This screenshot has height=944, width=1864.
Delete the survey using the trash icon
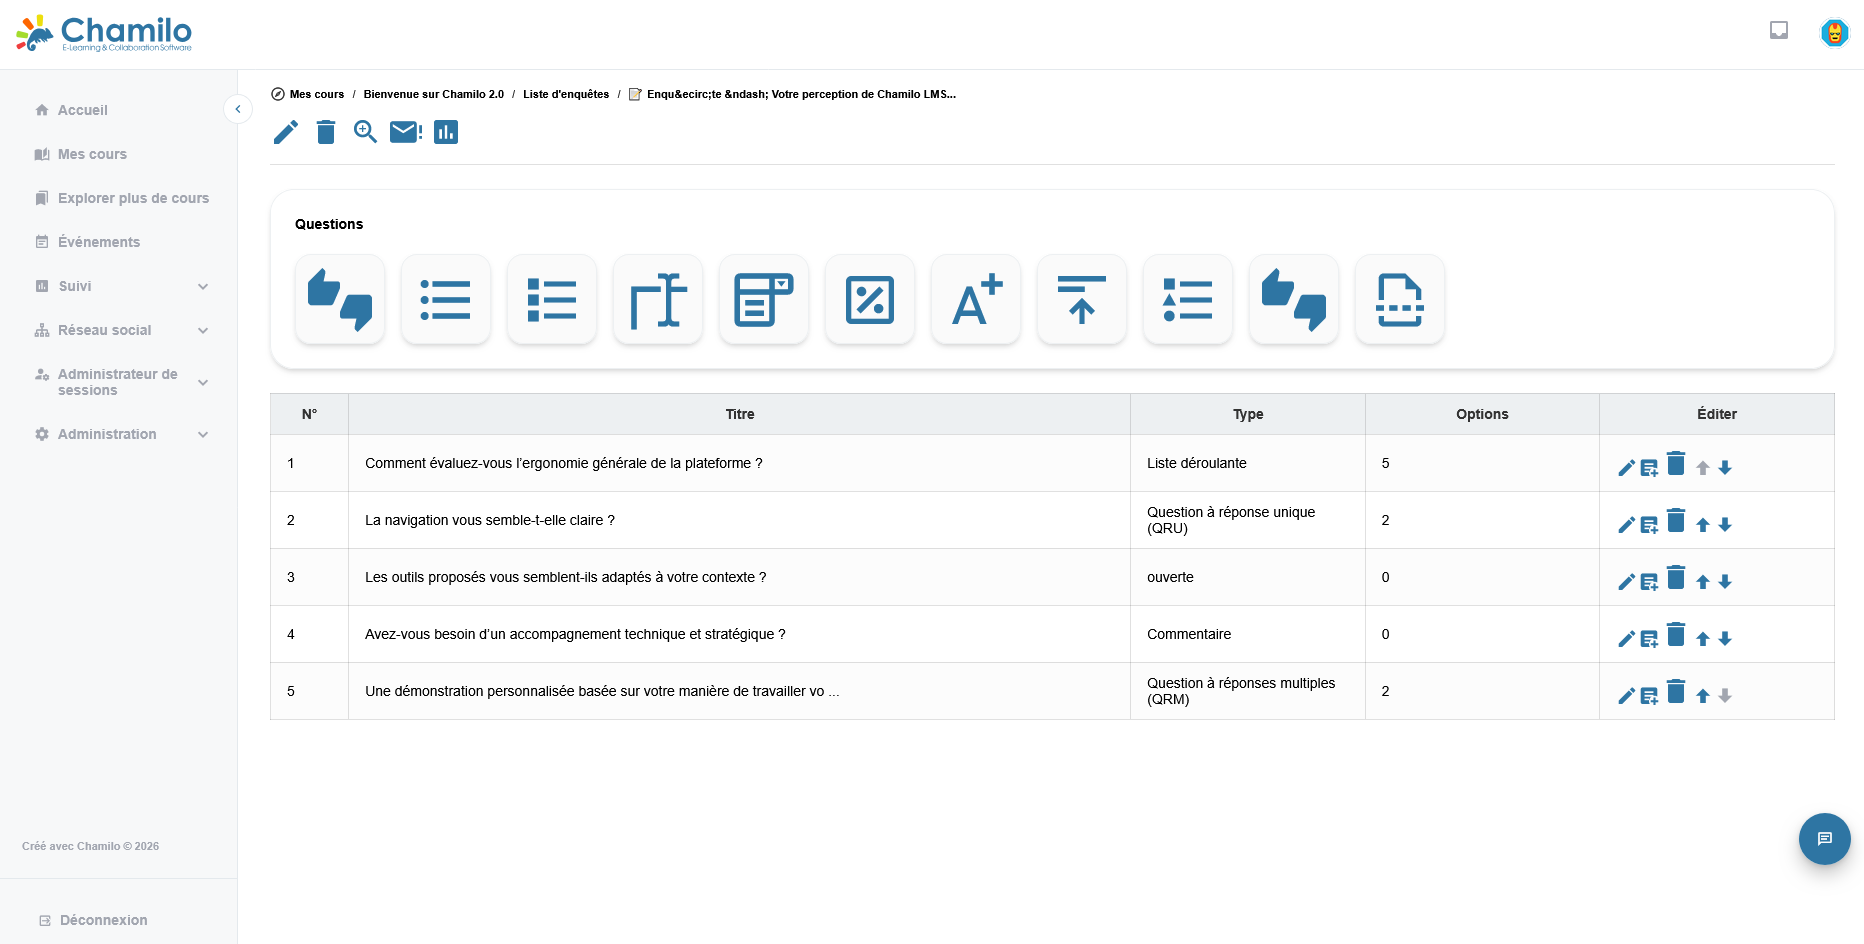(325, 132)
